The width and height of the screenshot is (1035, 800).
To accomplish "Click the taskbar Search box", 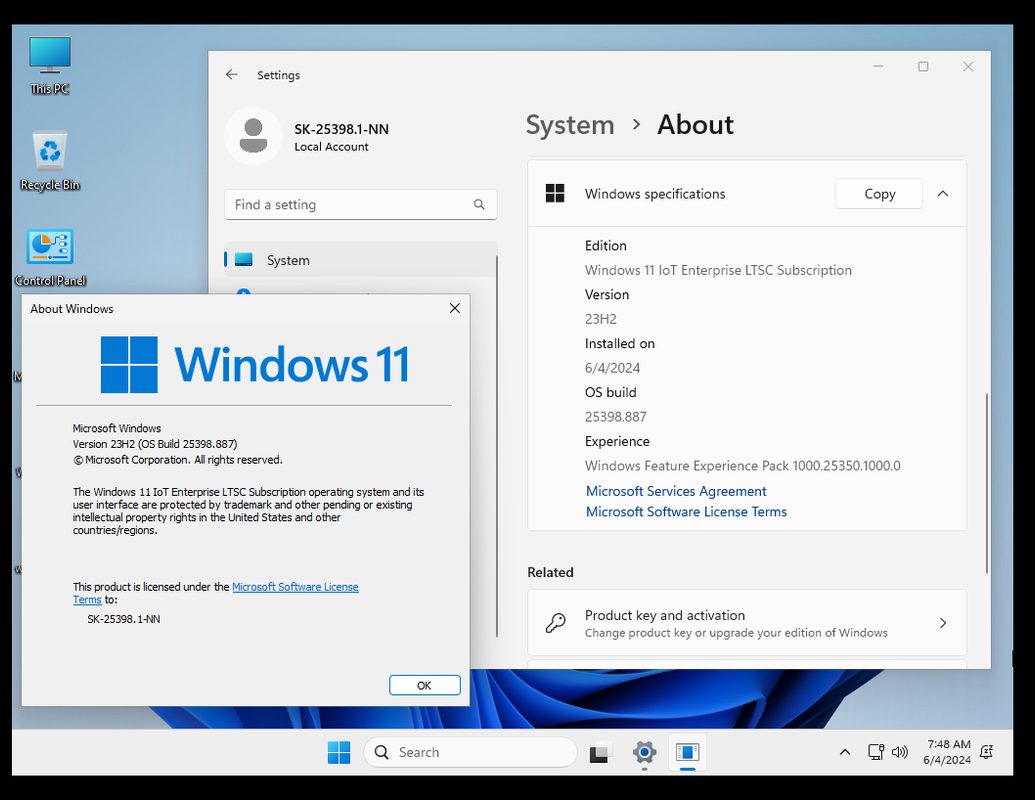I will point(471,752).
